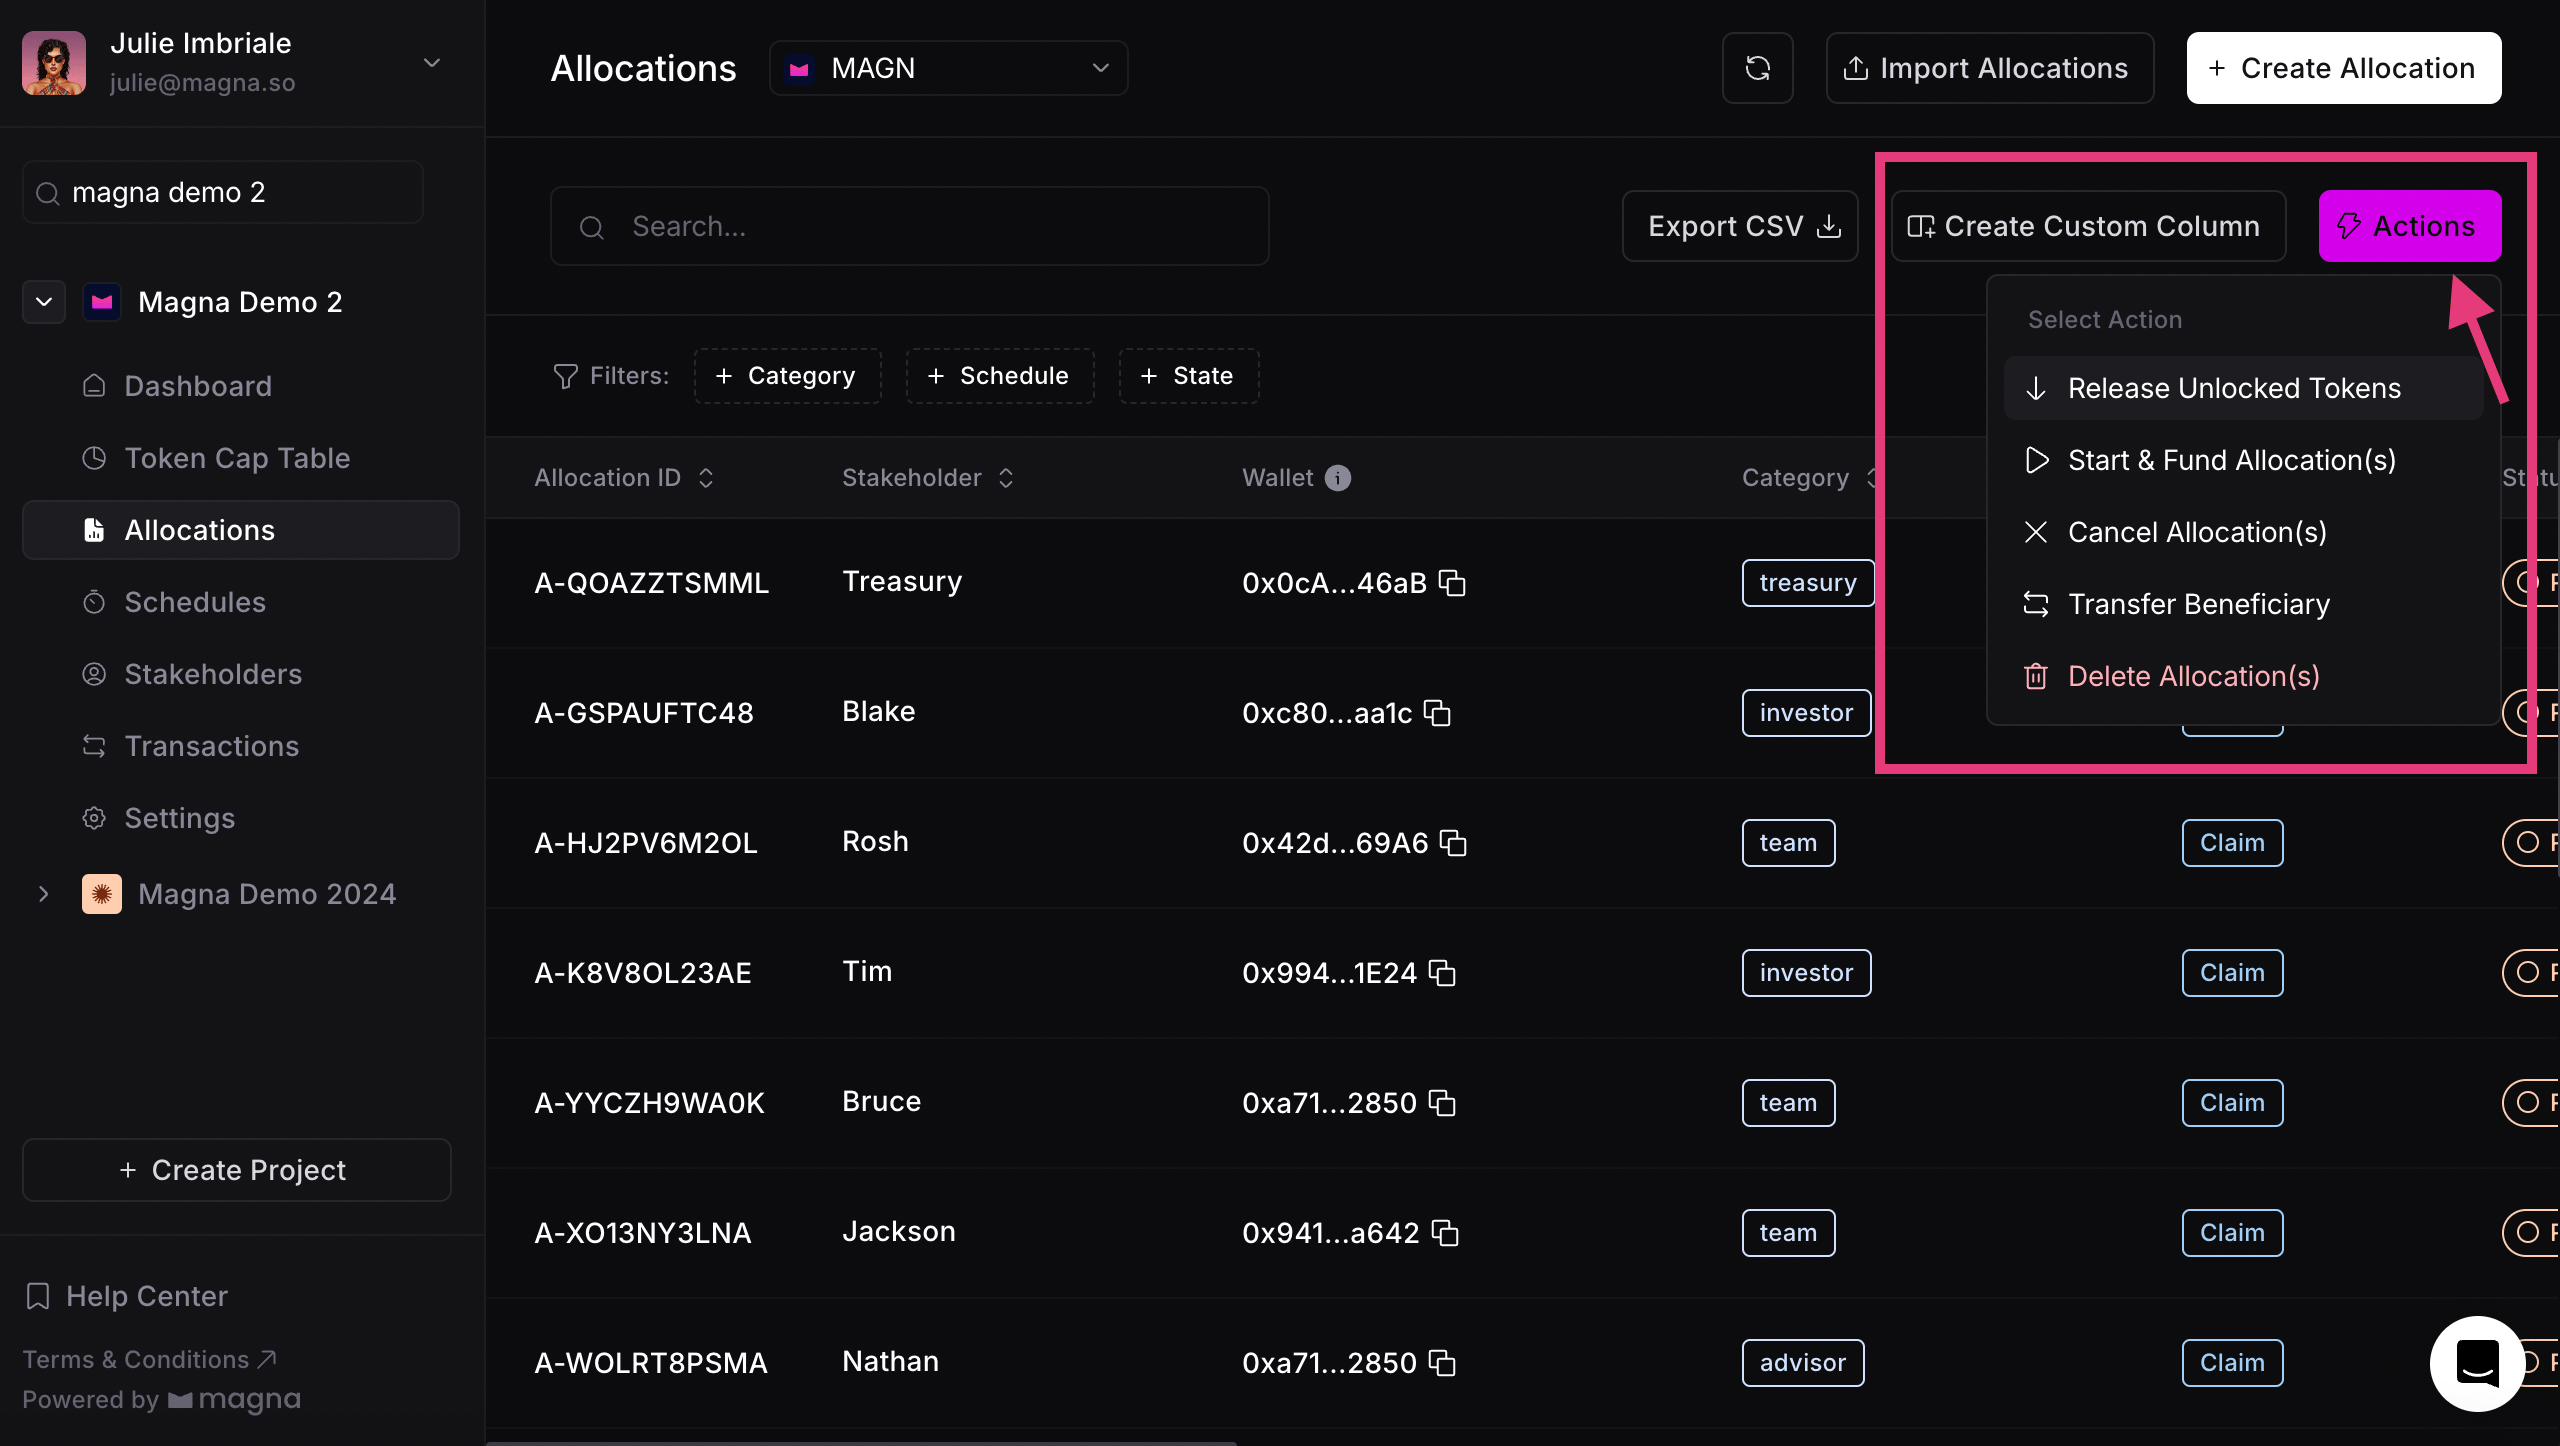Choose Start & Fund Allocation(s)
The width and height of the screenshot is (2560, 1446).
(2244, 460)
